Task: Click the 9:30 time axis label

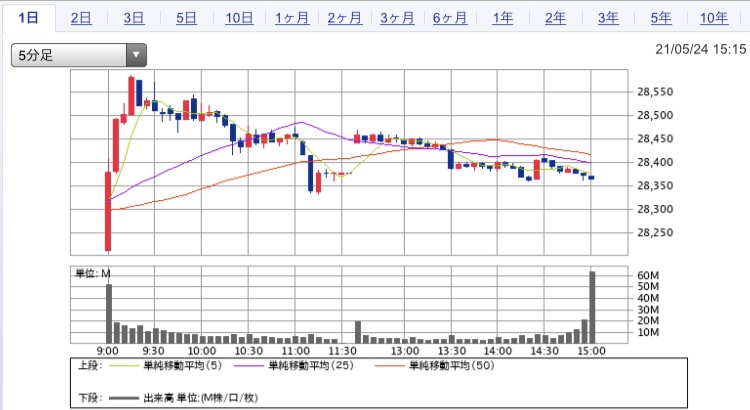Action: (154, 351)
